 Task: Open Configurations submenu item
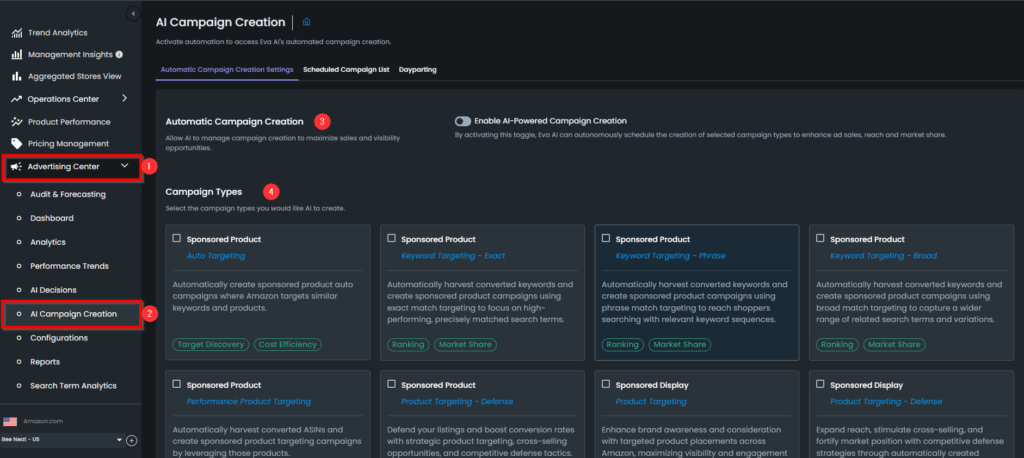click(59, 338)
